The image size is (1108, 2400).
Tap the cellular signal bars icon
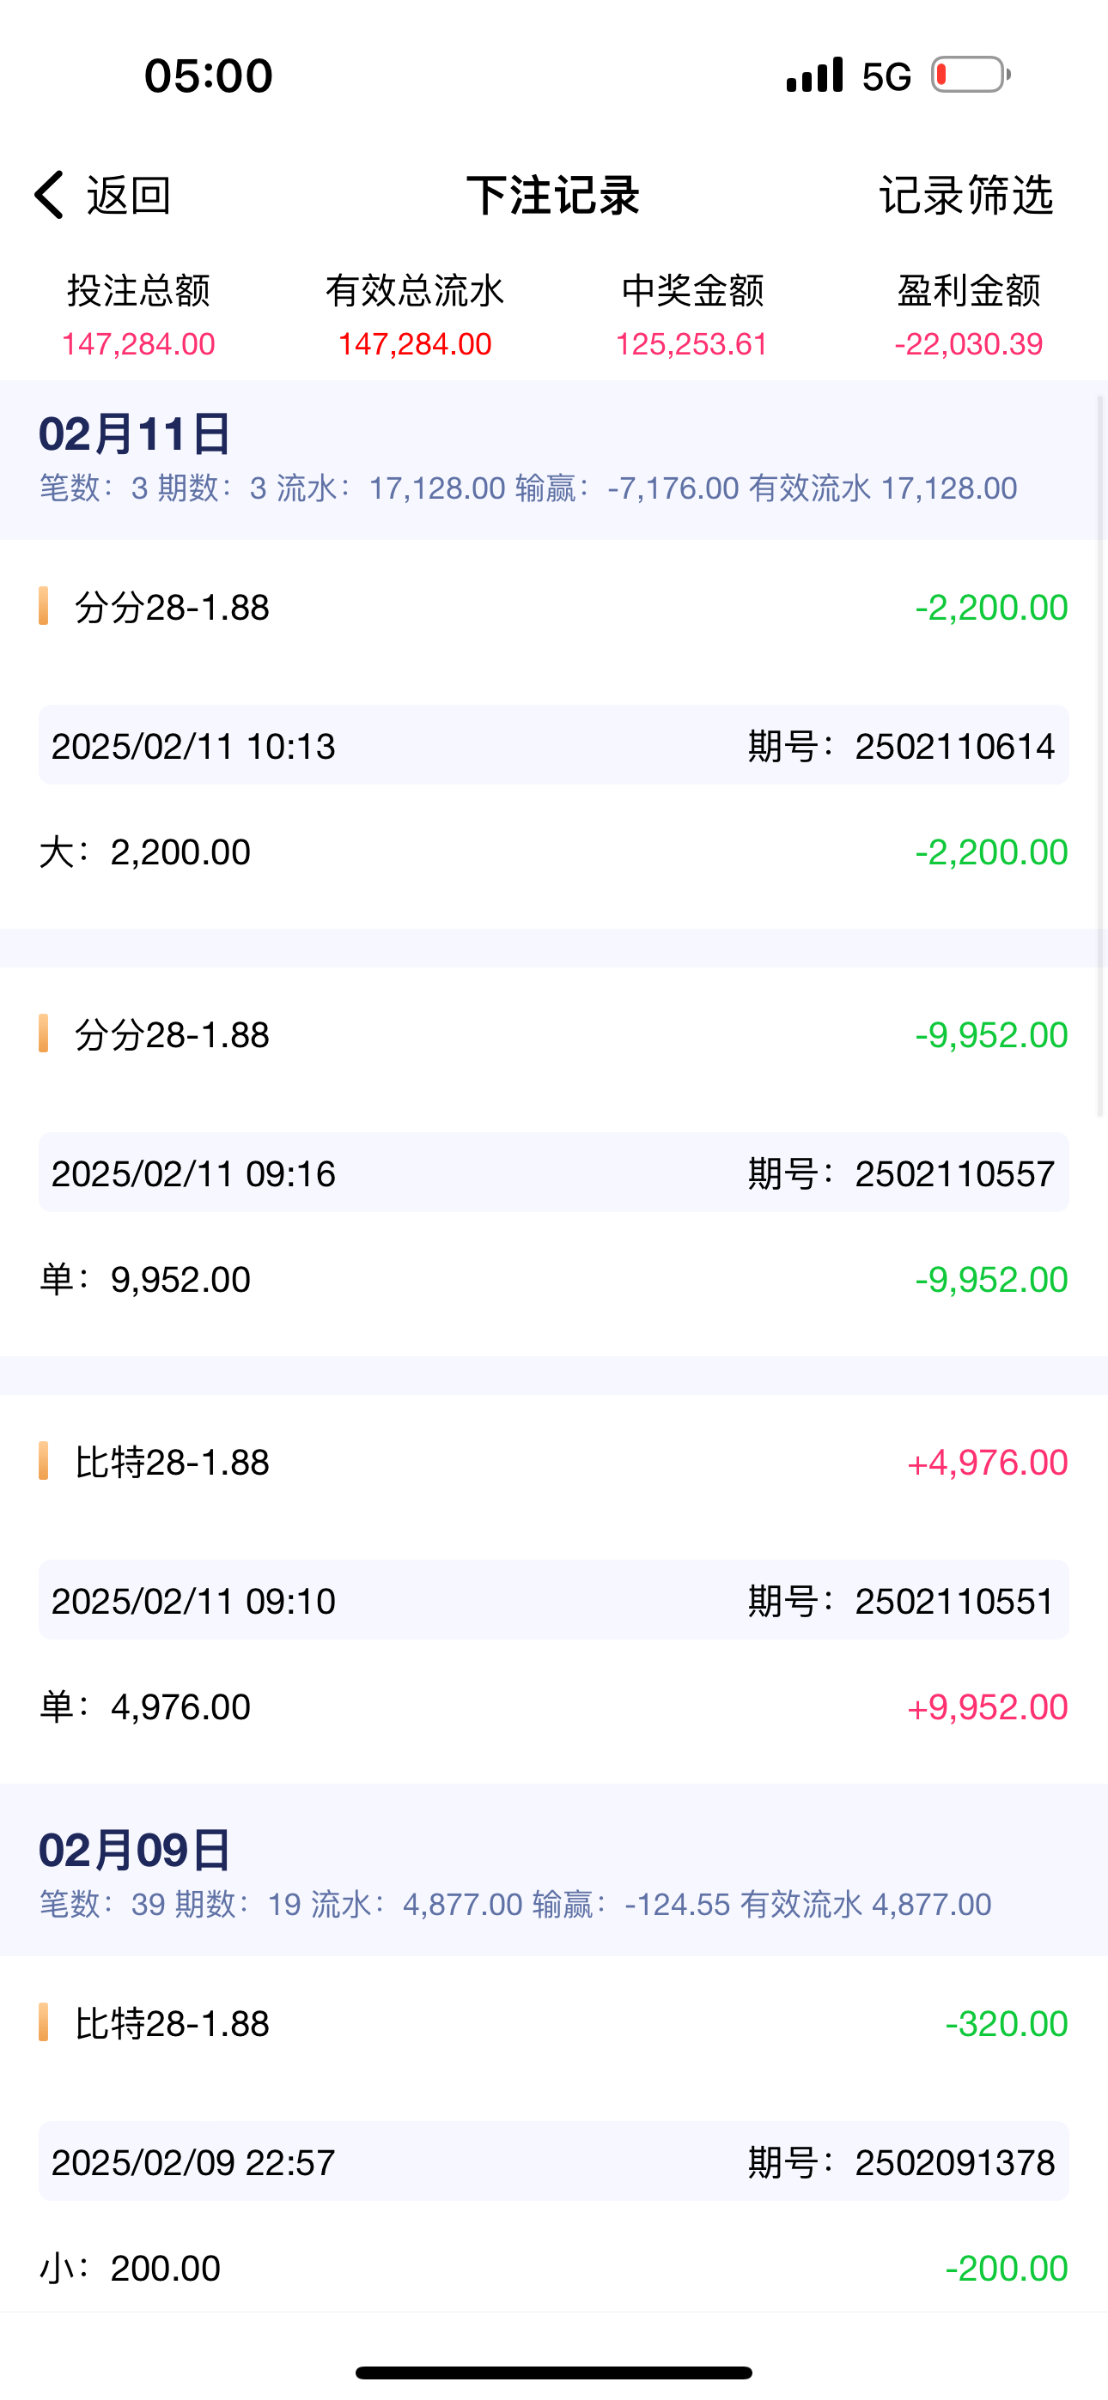(x=814, y=75)
